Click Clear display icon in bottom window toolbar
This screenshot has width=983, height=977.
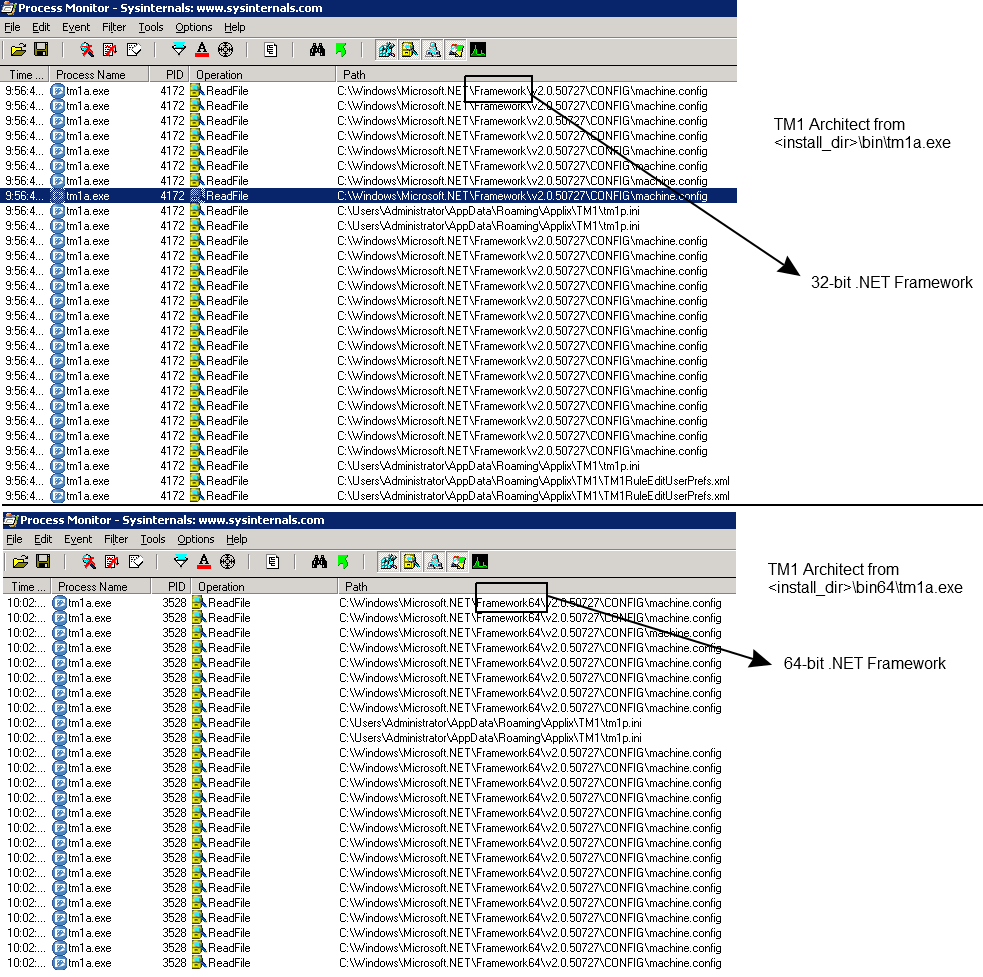(x=135, y=562)
